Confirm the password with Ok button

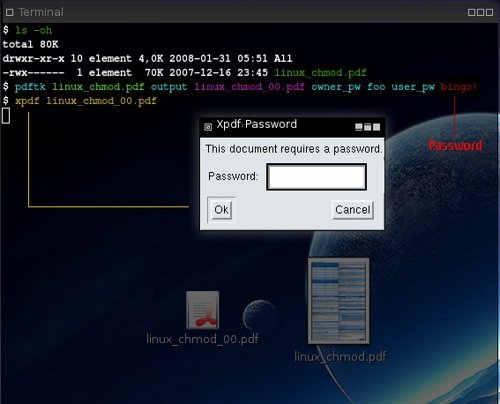(x=222, y=210)
